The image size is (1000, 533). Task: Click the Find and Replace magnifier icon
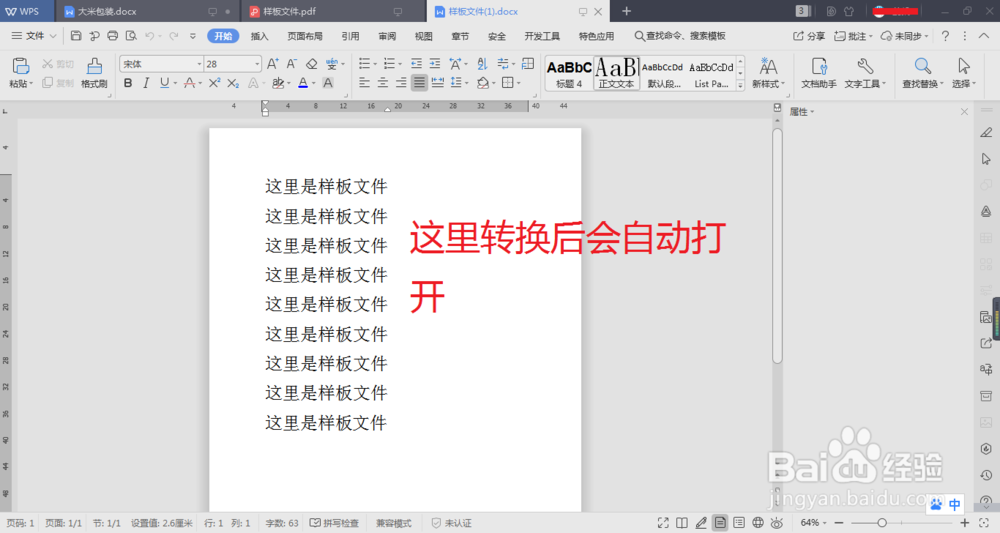922,66
